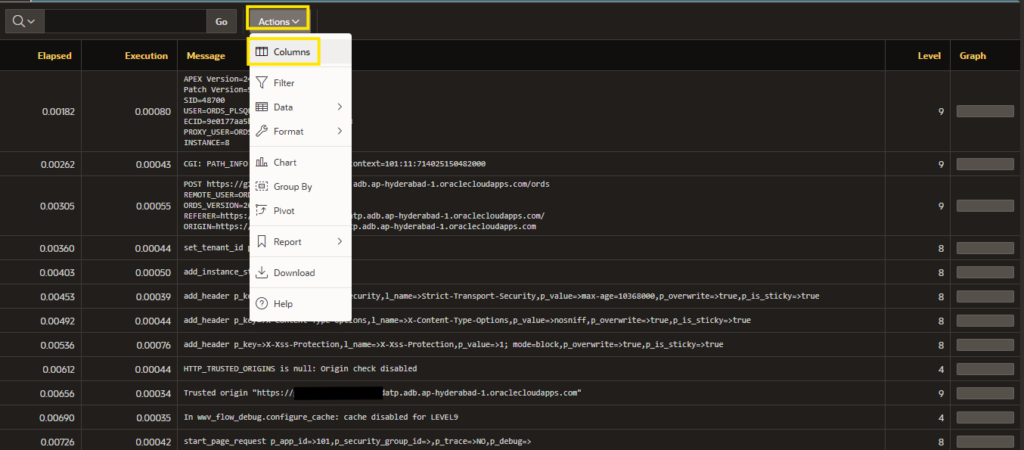This screenshot has height=450, width=1024.
Task: Click graph bar in the 0.00182 row
Action: (985, 112)
